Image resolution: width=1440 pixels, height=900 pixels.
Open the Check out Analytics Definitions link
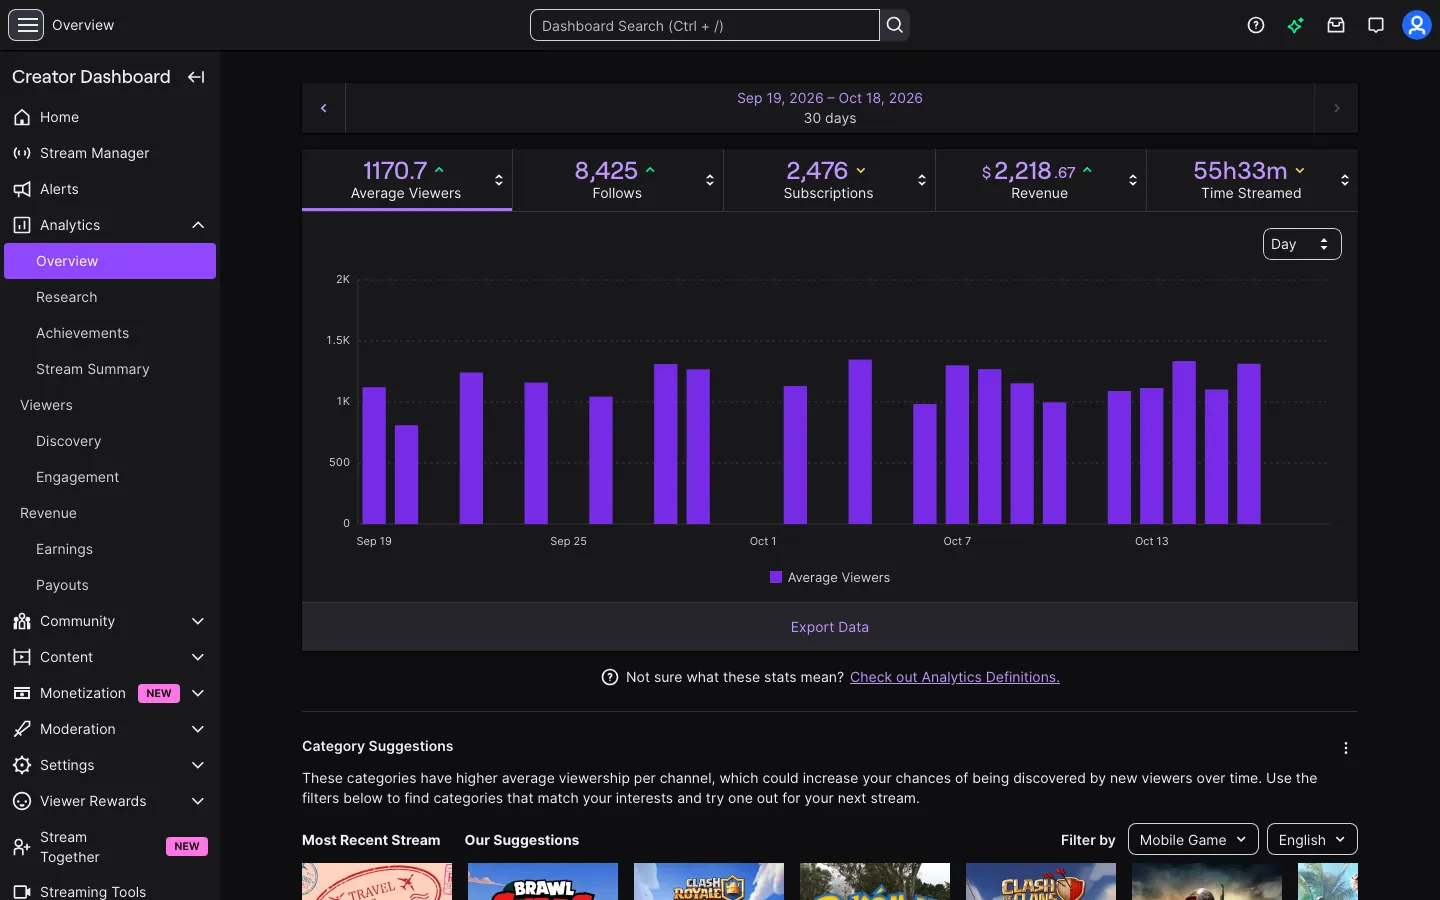pos(955,677)
